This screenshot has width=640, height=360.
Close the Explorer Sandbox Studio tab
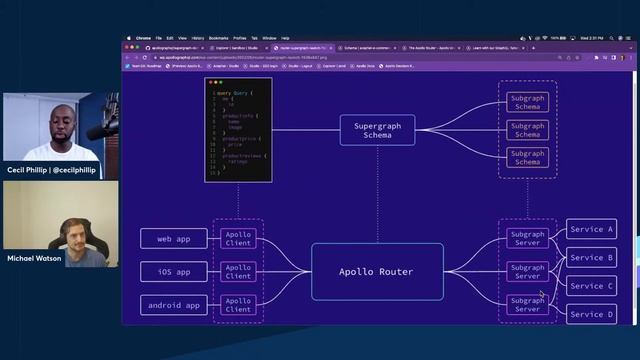click(x=266, y=48)
